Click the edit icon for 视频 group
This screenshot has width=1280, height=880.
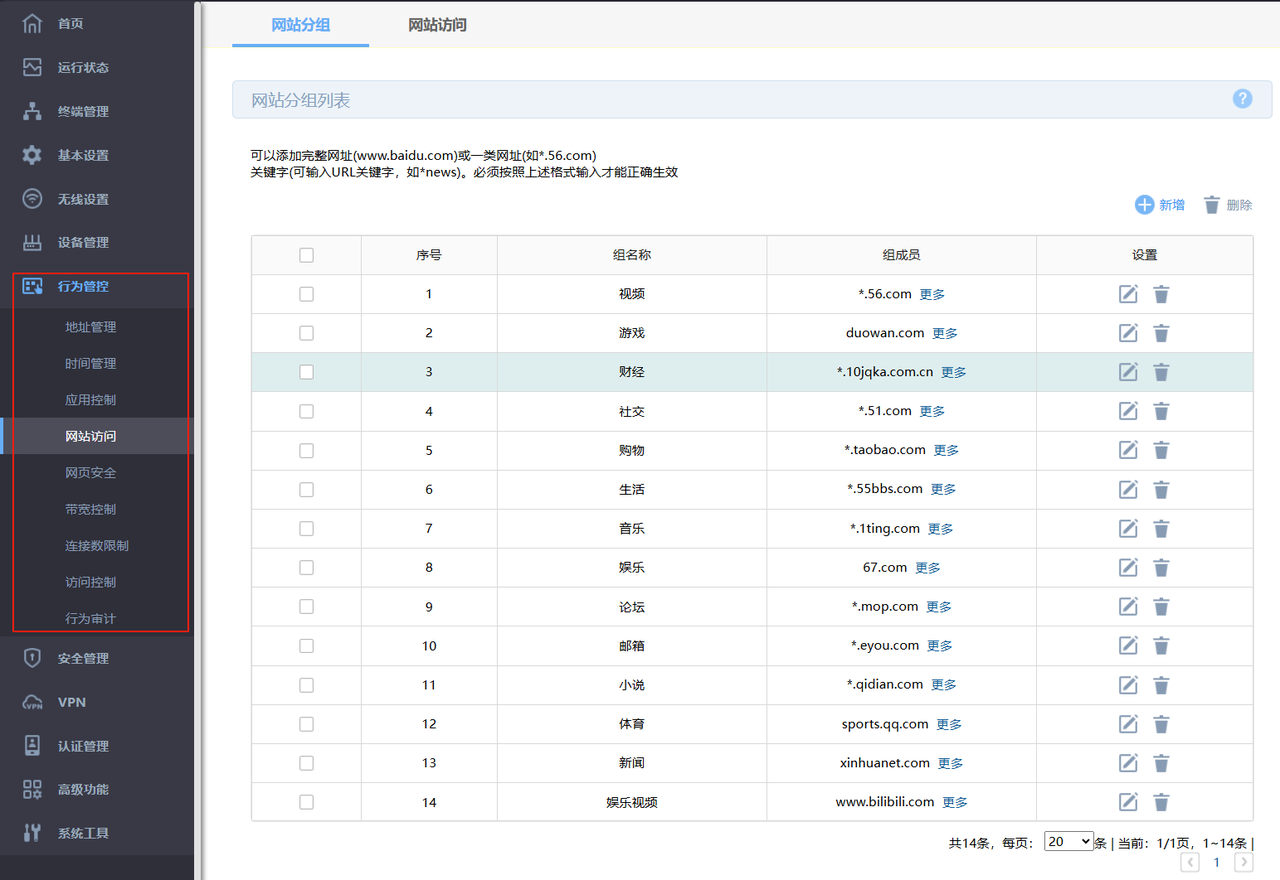point(1128,294)
